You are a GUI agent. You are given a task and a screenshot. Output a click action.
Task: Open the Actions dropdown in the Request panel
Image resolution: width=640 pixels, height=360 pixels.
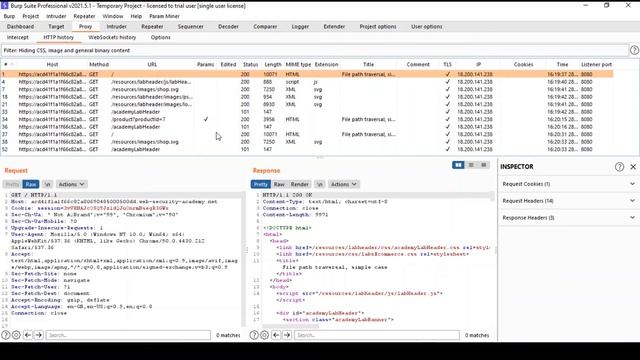click(x=71, y=184)
